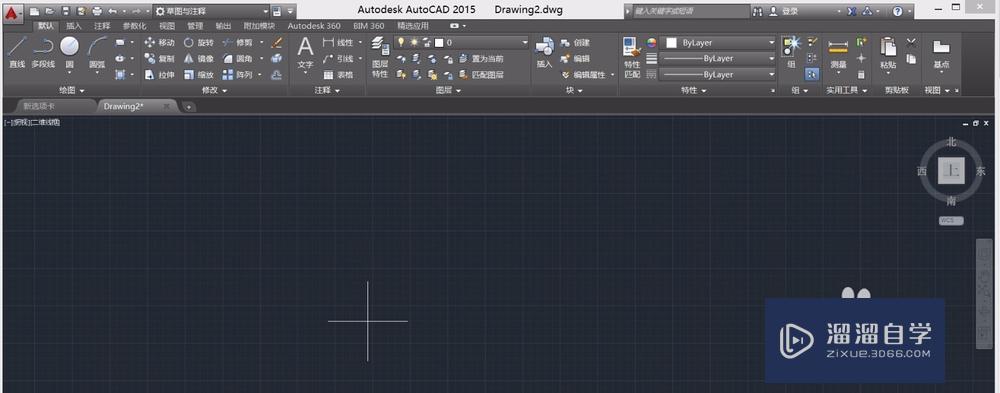Image resolution: width=1000 pixels, height=393 pixels.
Task: Click the Sign In (登录) button
Action: point(784,11)
